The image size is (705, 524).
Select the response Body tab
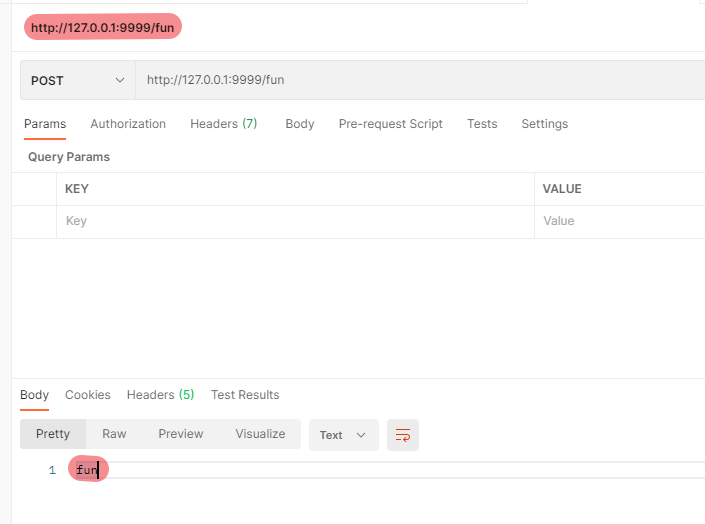tap(35, 395)
